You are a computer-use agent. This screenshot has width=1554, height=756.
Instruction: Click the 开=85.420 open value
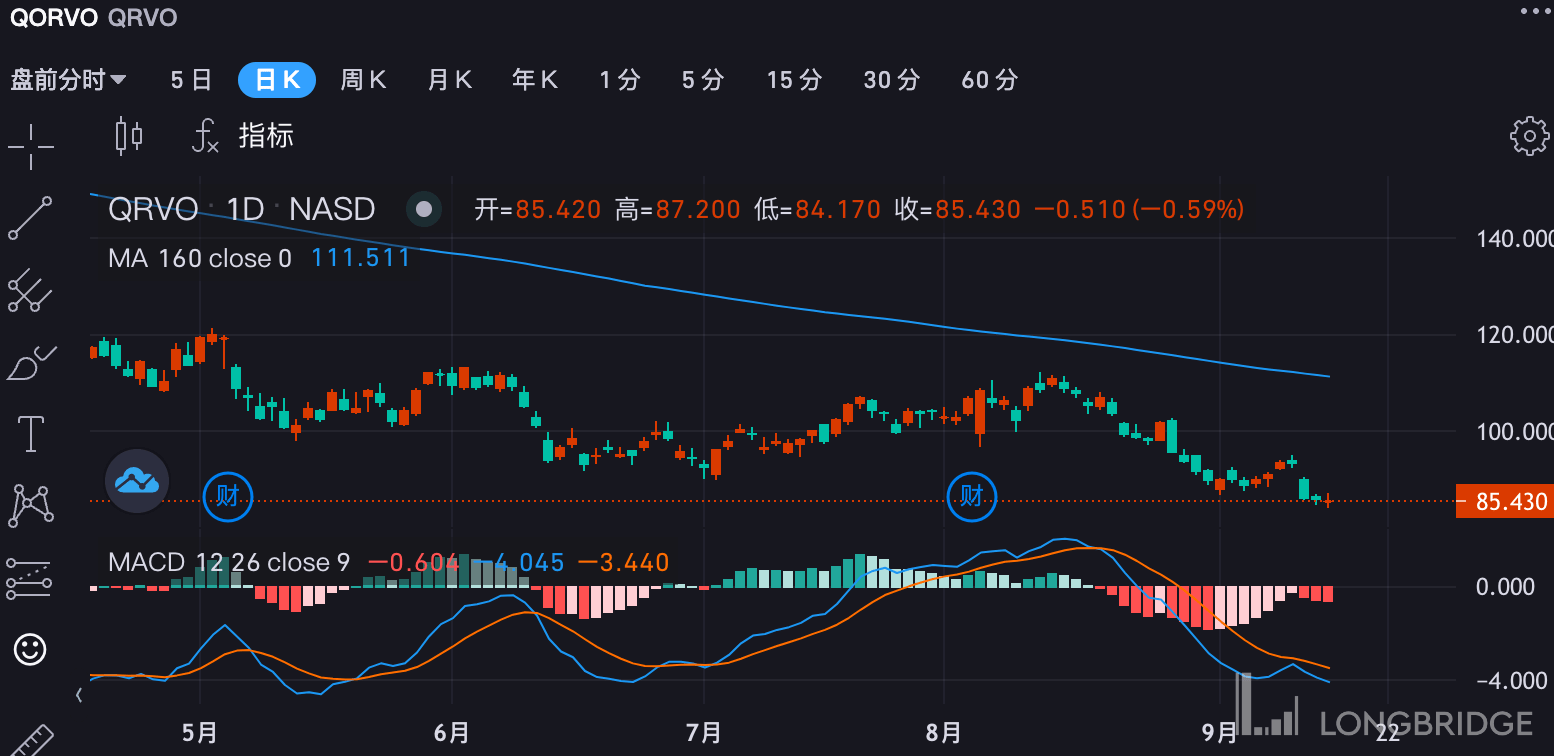point(538,210)
